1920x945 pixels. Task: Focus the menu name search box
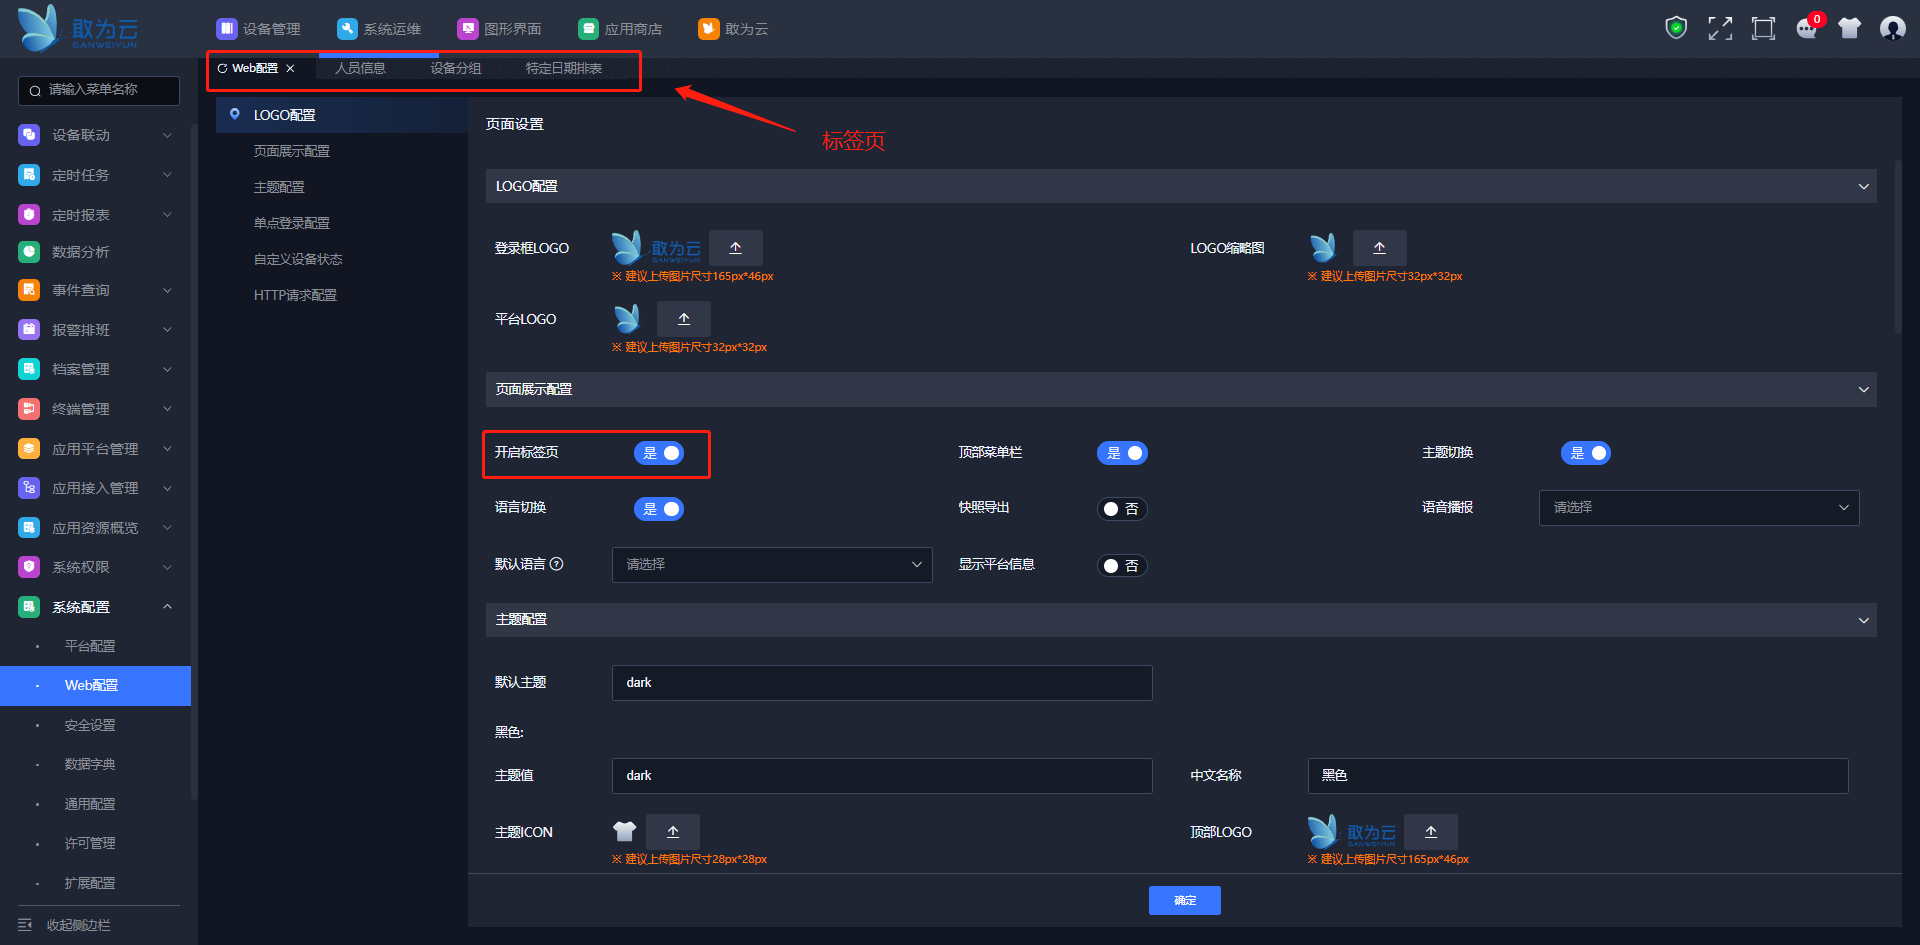[99, 90]
